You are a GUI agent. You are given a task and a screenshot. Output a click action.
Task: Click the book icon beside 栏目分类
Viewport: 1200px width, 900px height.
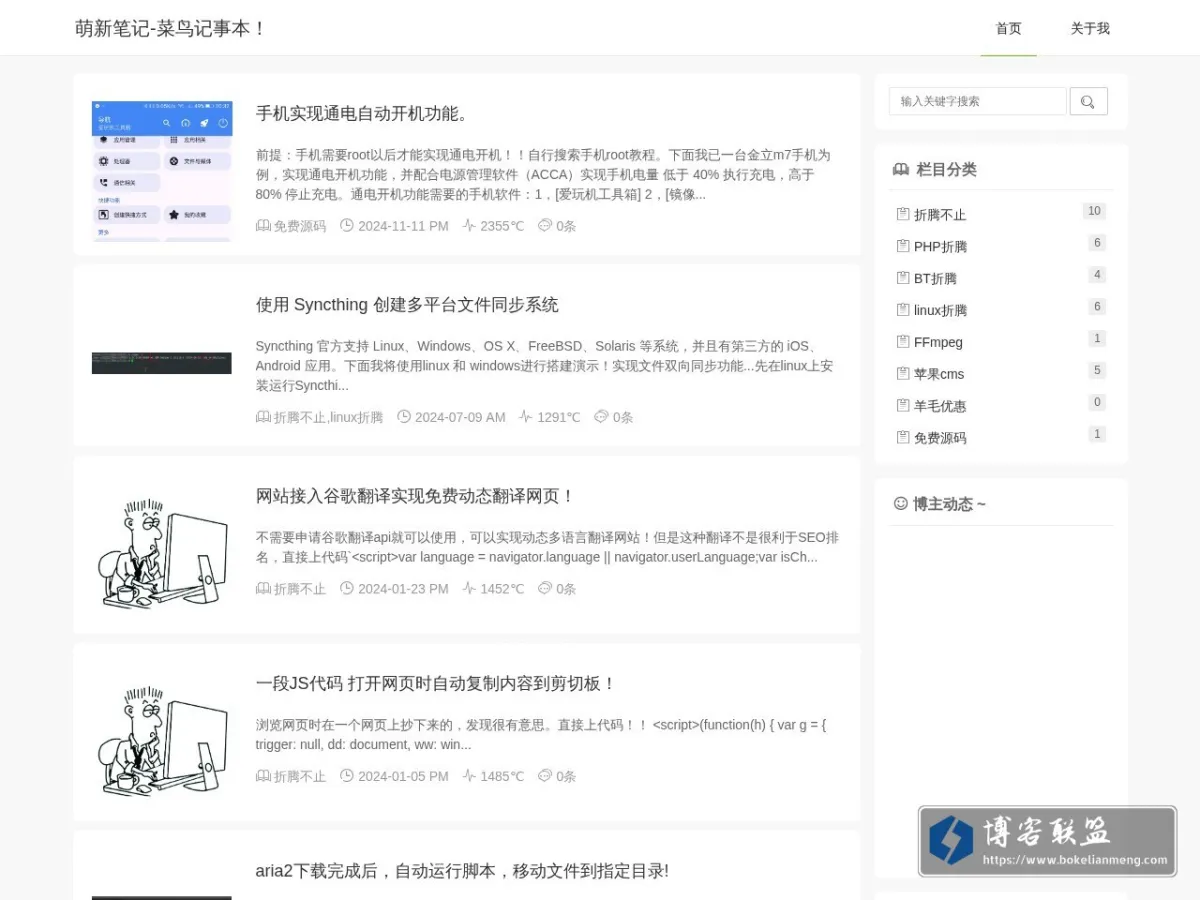click(x=901, y=170)
